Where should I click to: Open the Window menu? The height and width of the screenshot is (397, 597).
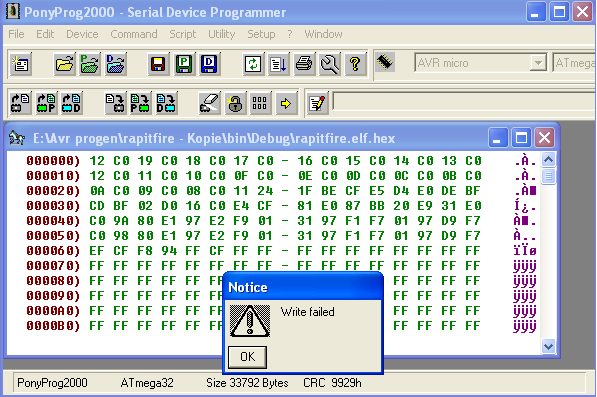(323, 34)
